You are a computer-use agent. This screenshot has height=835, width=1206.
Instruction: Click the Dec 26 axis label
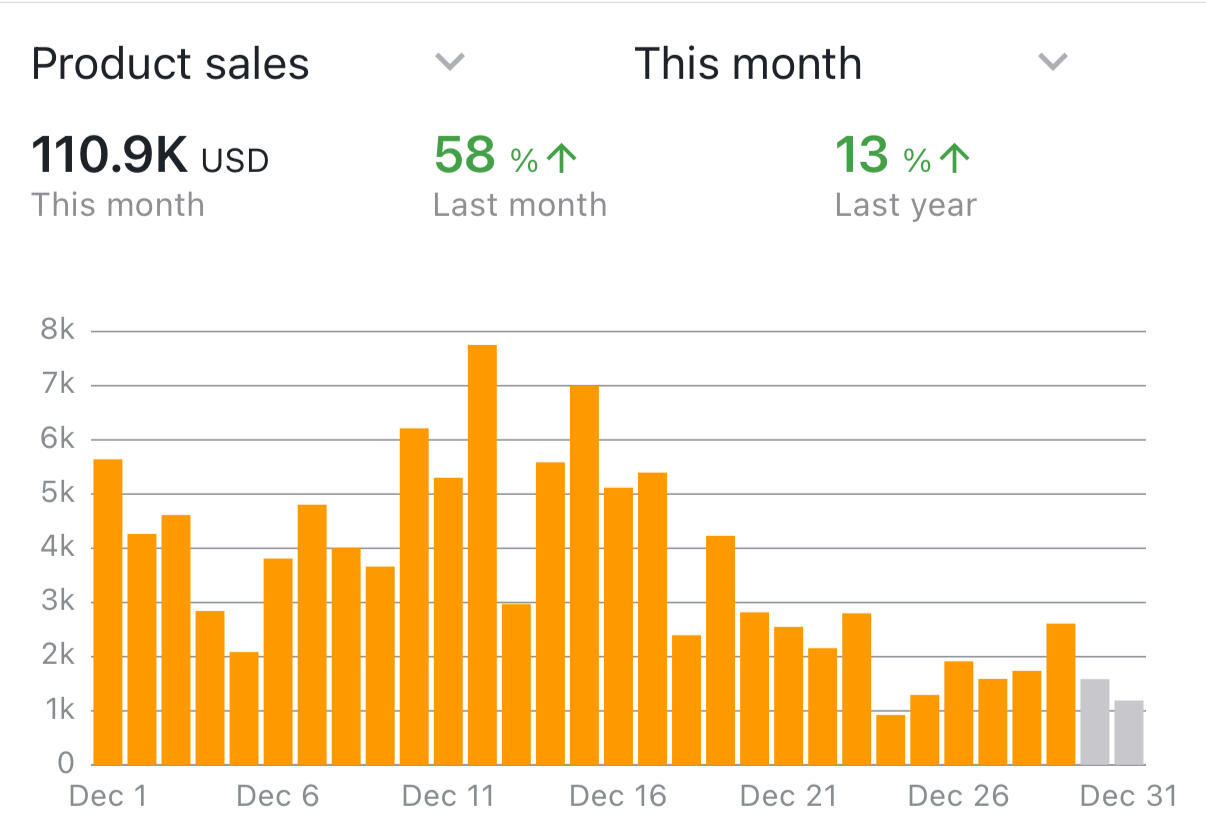pyautogui.click(x=958, y=796)
